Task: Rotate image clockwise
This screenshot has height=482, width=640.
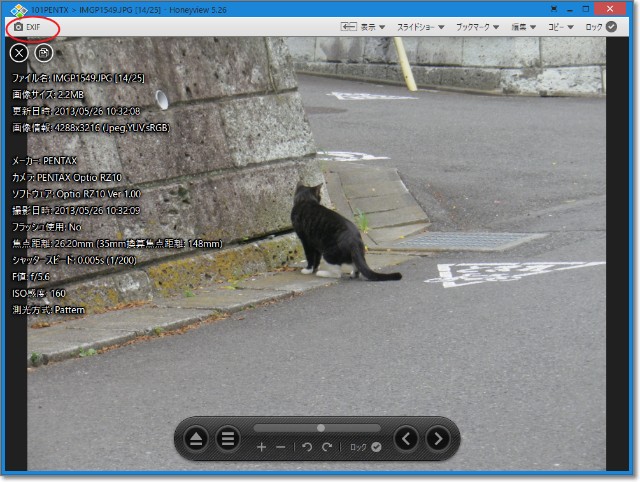Action: coord(327,447)
